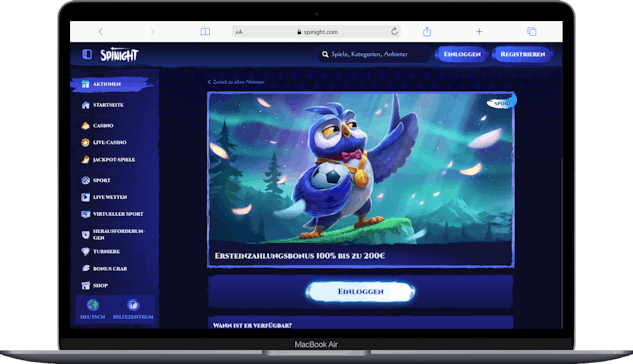
Task: Click the Virtueller Sport icon
Action: [85, 214]
